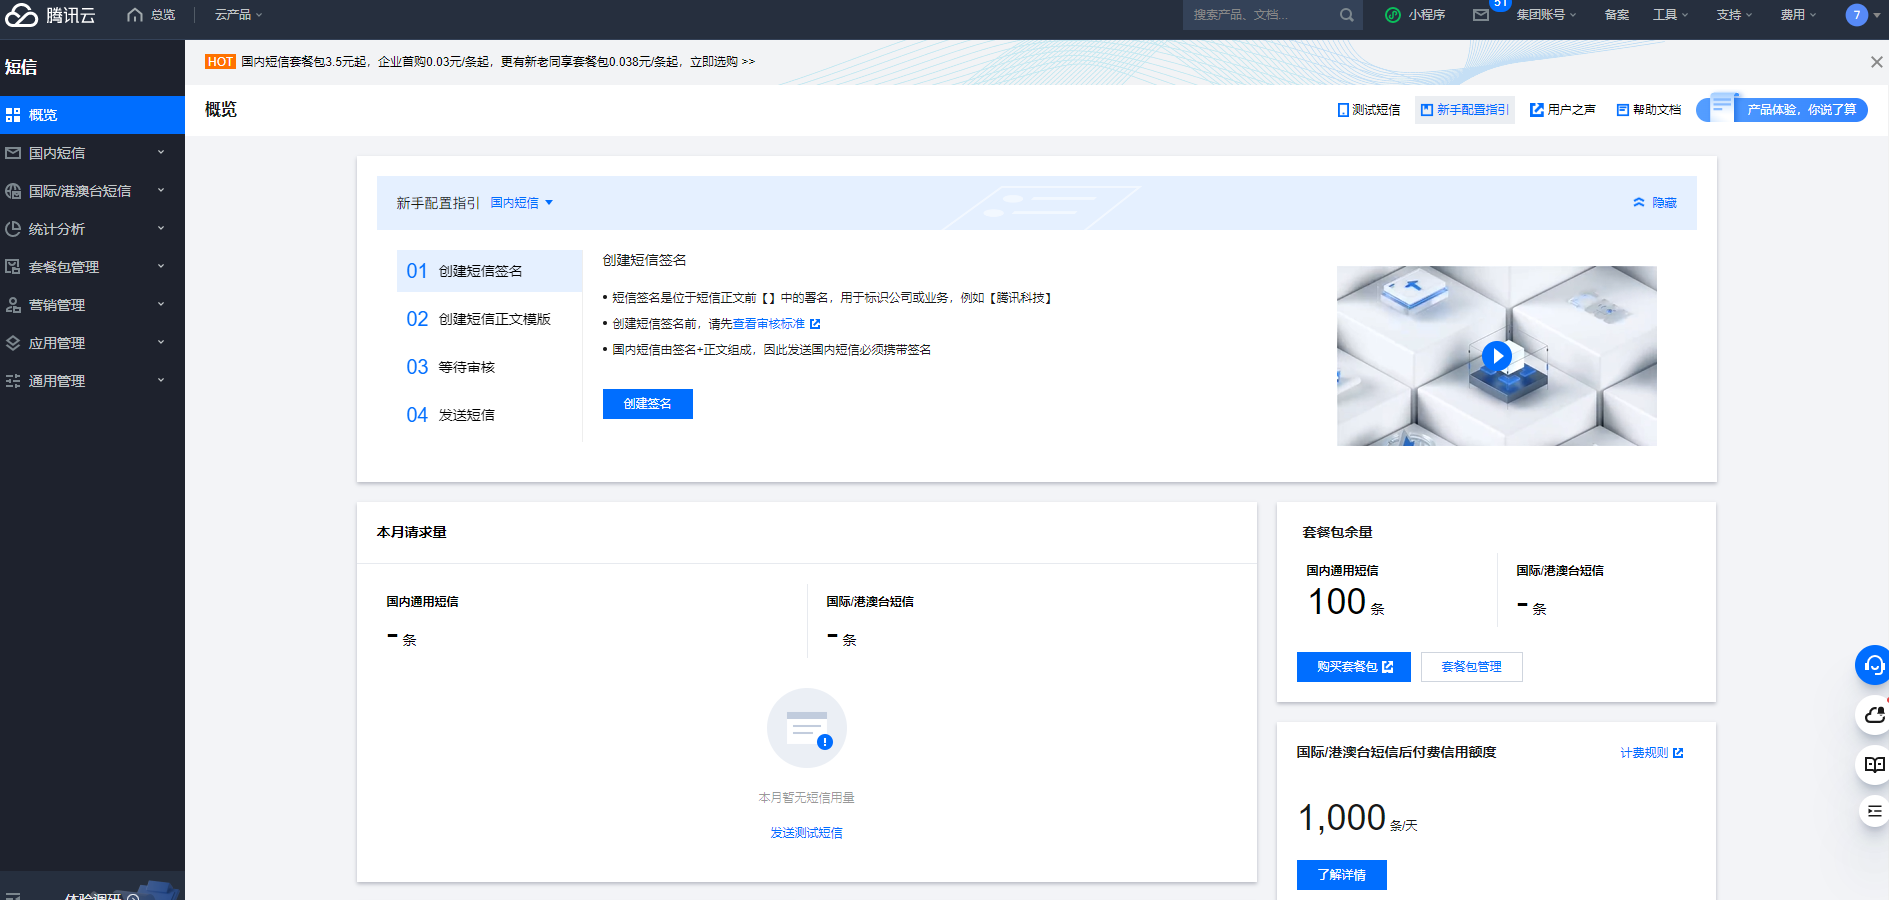The image size is (1889, 900).
Task: Open the 工具 menu
Action: [x=1670, y=15]
